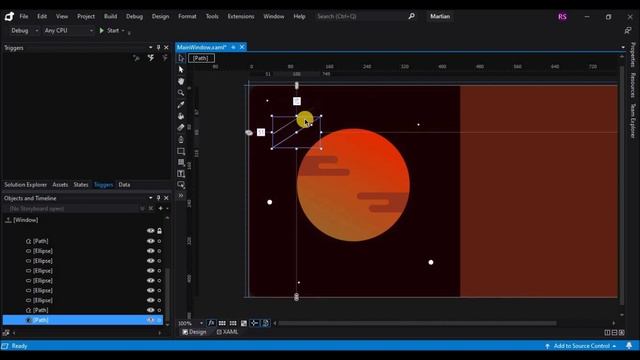
Task: Select the Grid layout panel tool
Action: pos(181,162)
